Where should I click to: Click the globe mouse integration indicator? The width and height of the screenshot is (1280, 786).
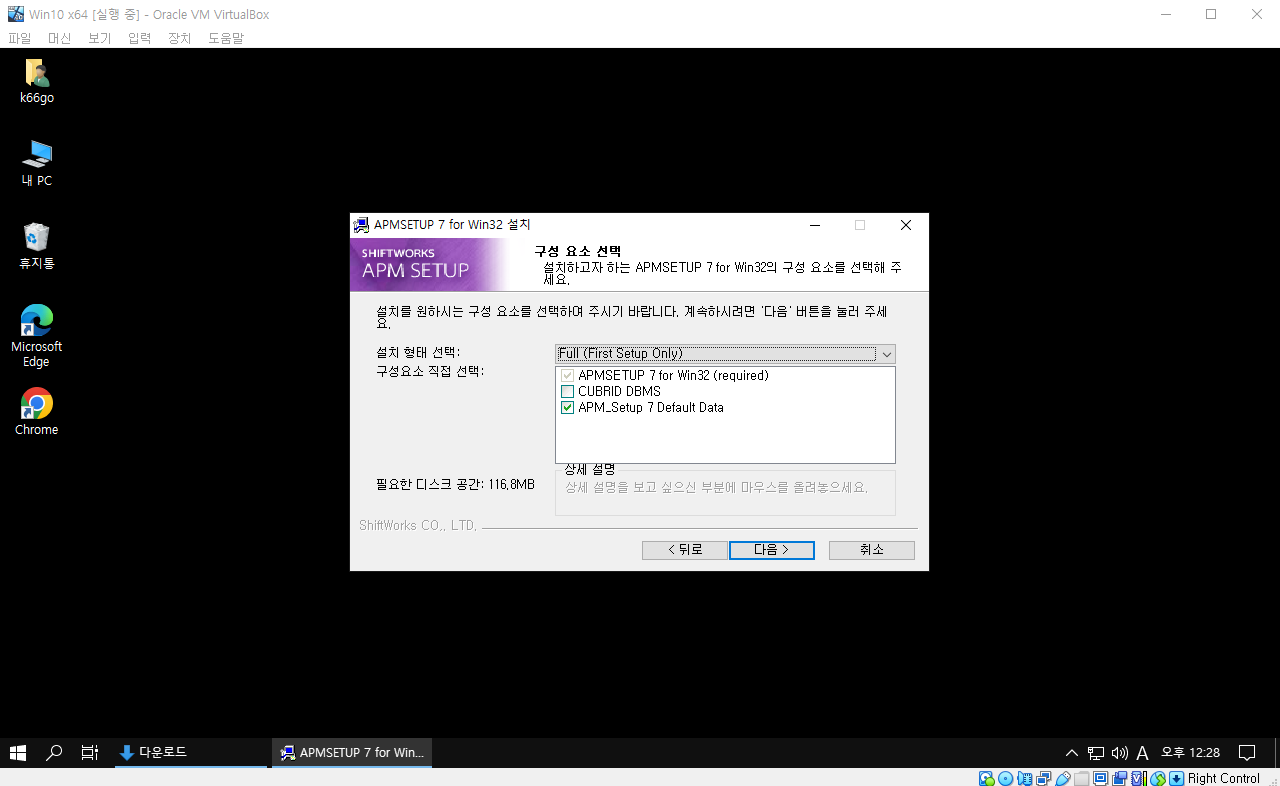[1158, 779]
